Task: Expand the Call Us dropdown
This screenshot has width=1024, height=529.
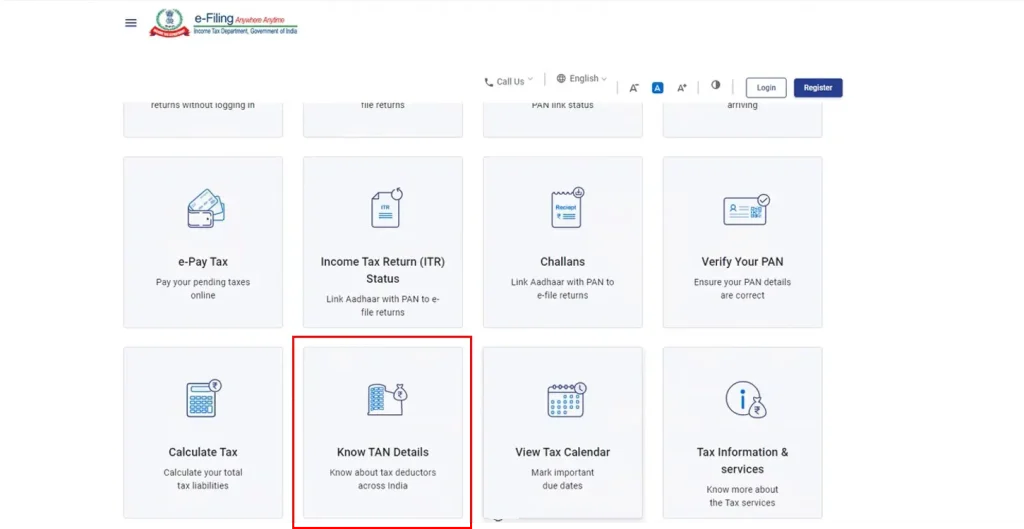Action: click(x=509, y=81)
